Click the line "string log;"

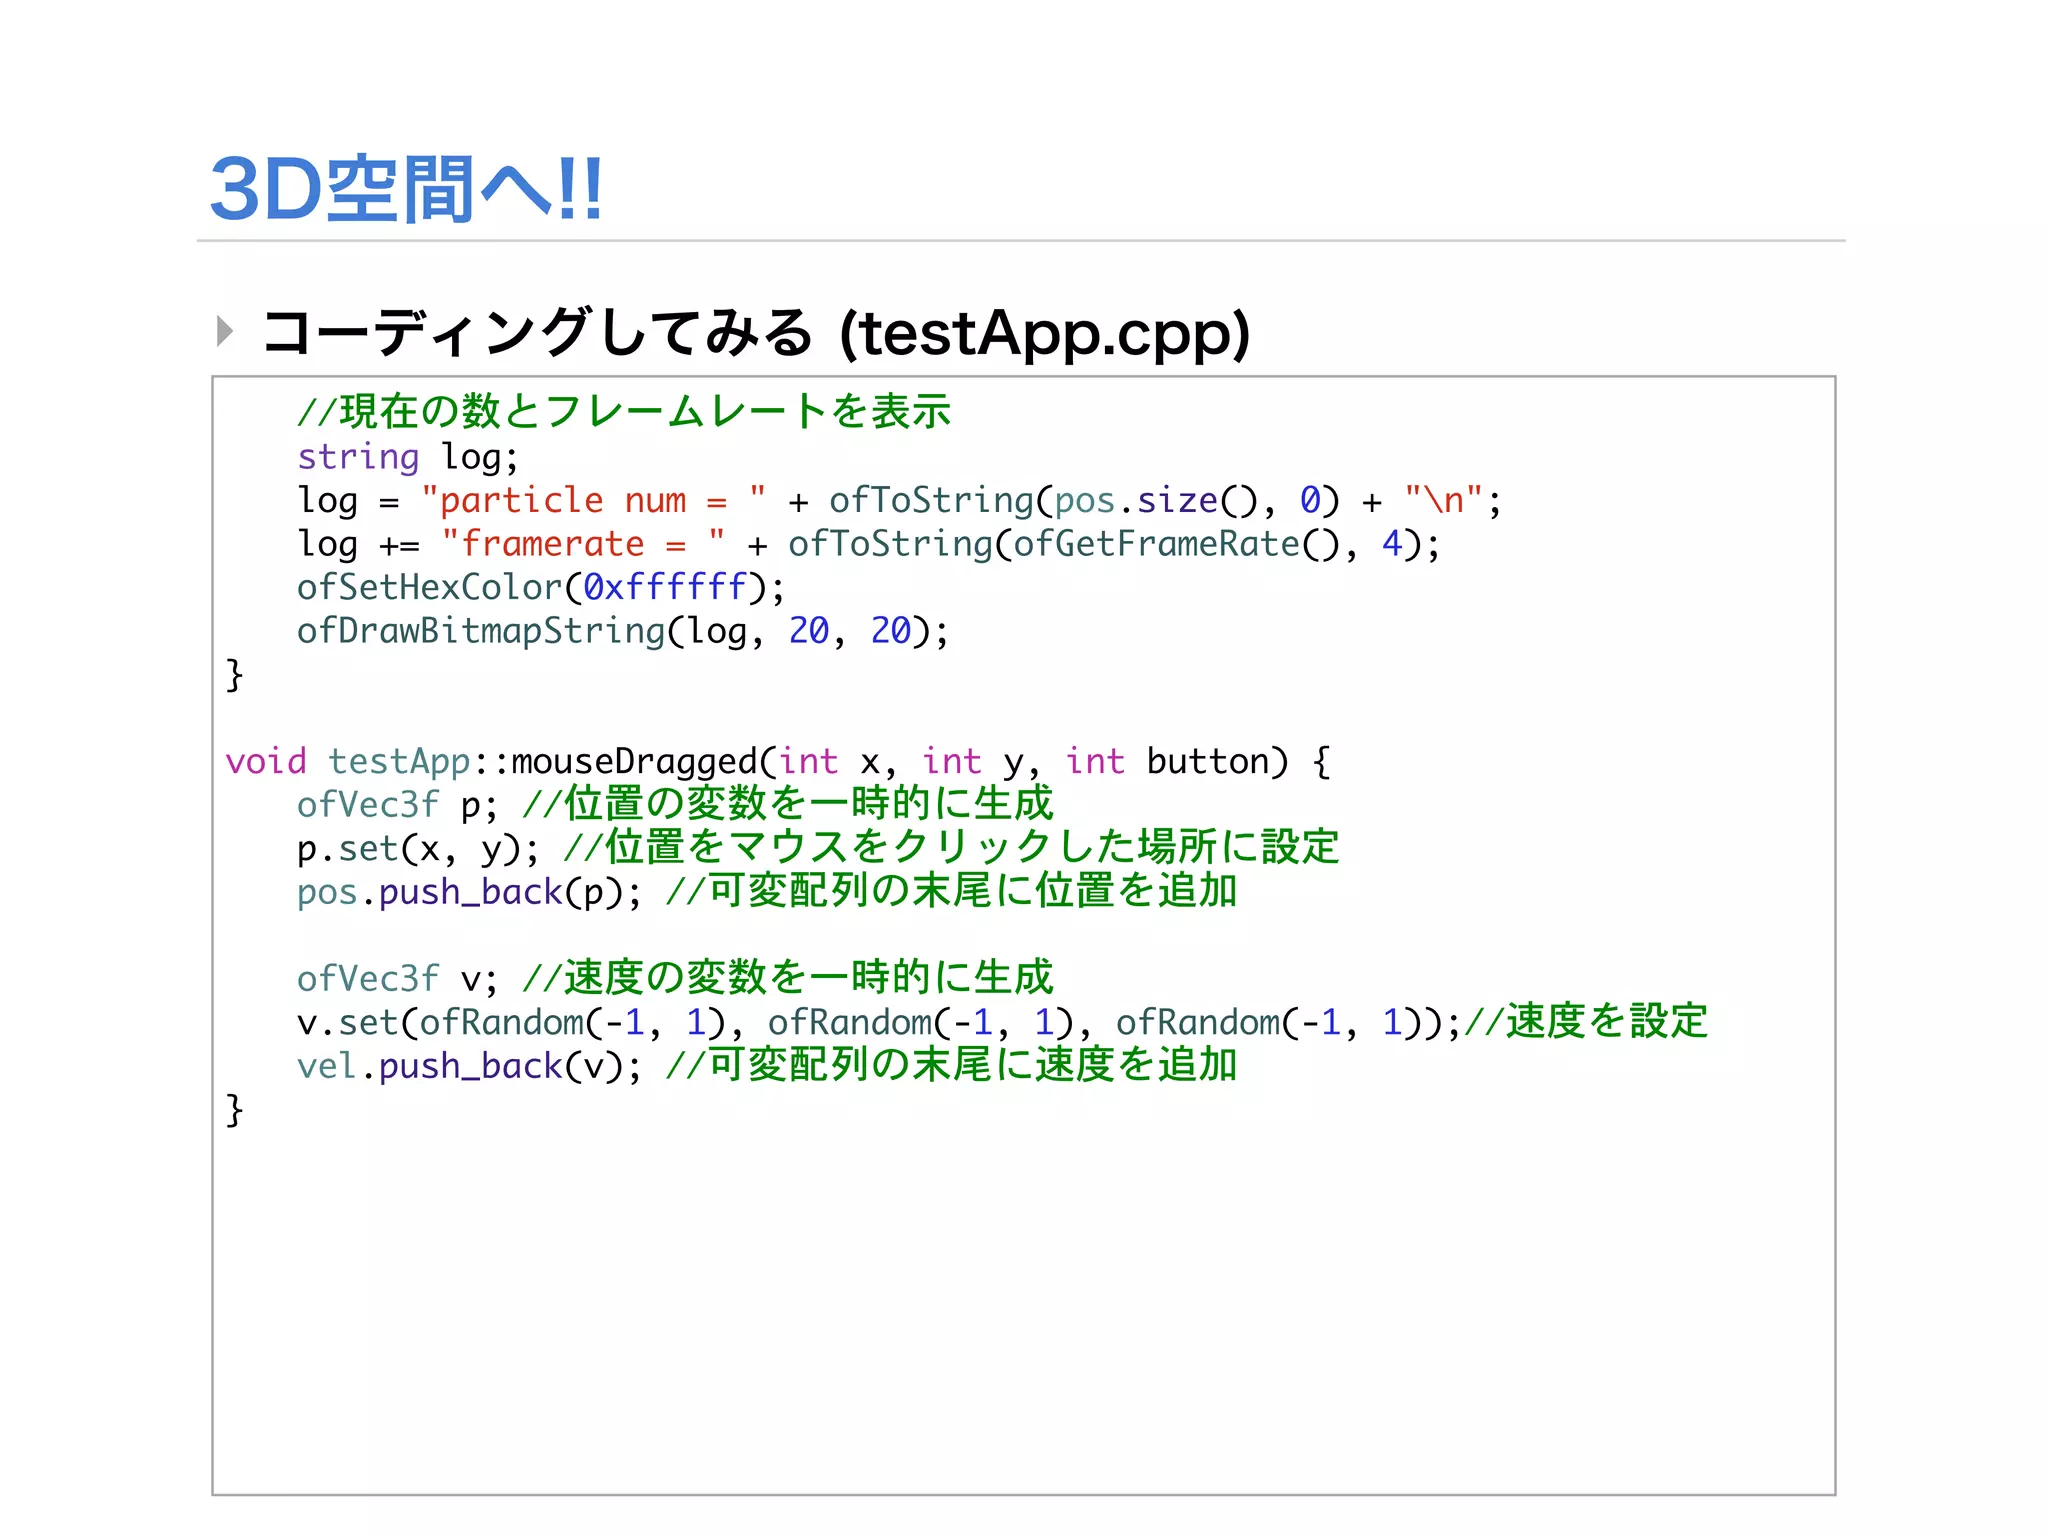(408, 457)
